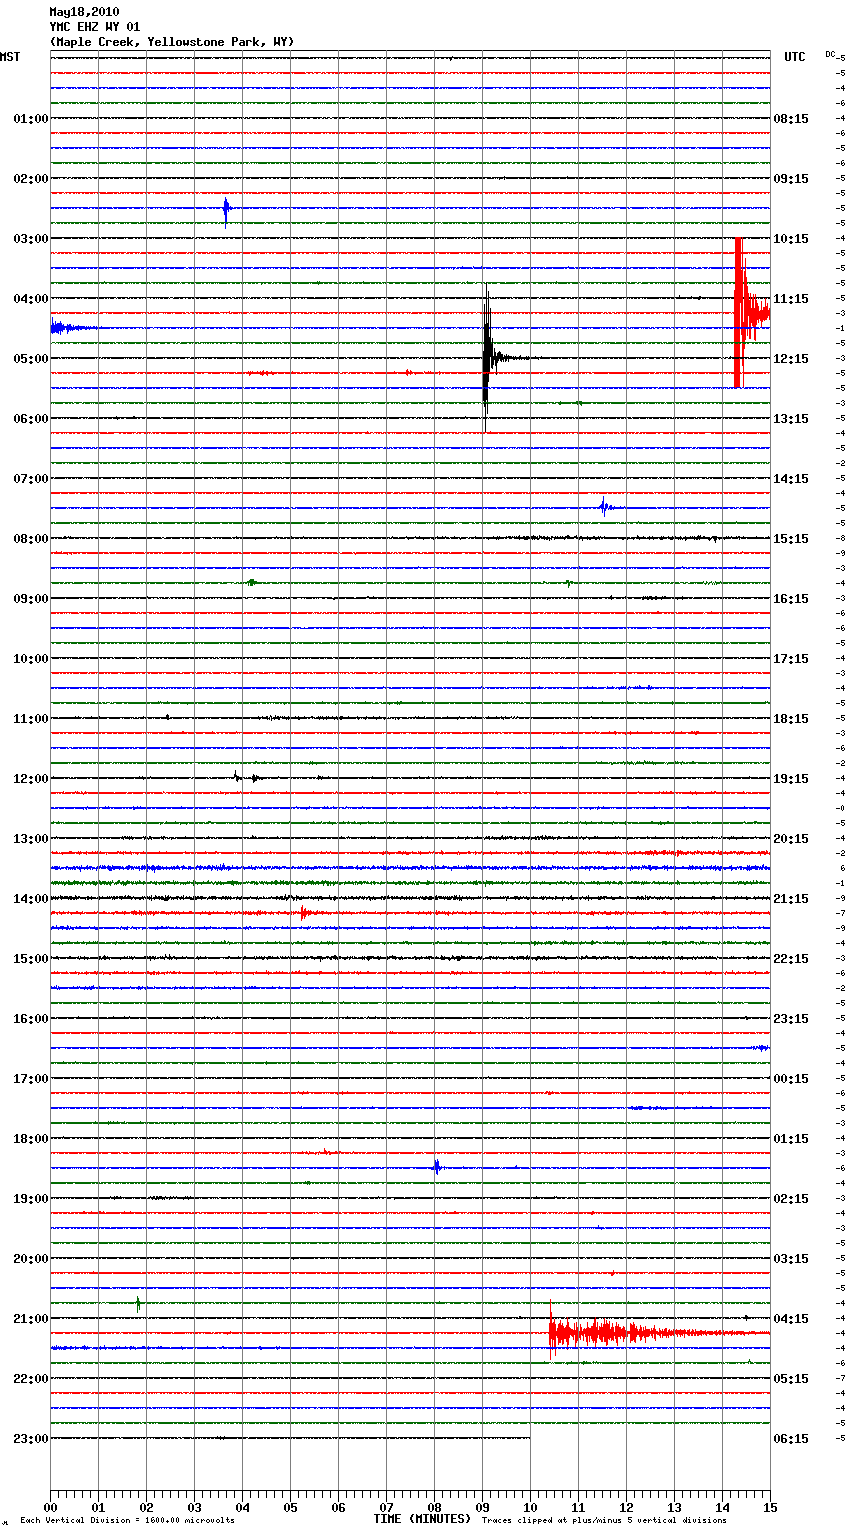850x1534 pixels.
Task: Select the 01:00 MST time label
Action: 30,119
